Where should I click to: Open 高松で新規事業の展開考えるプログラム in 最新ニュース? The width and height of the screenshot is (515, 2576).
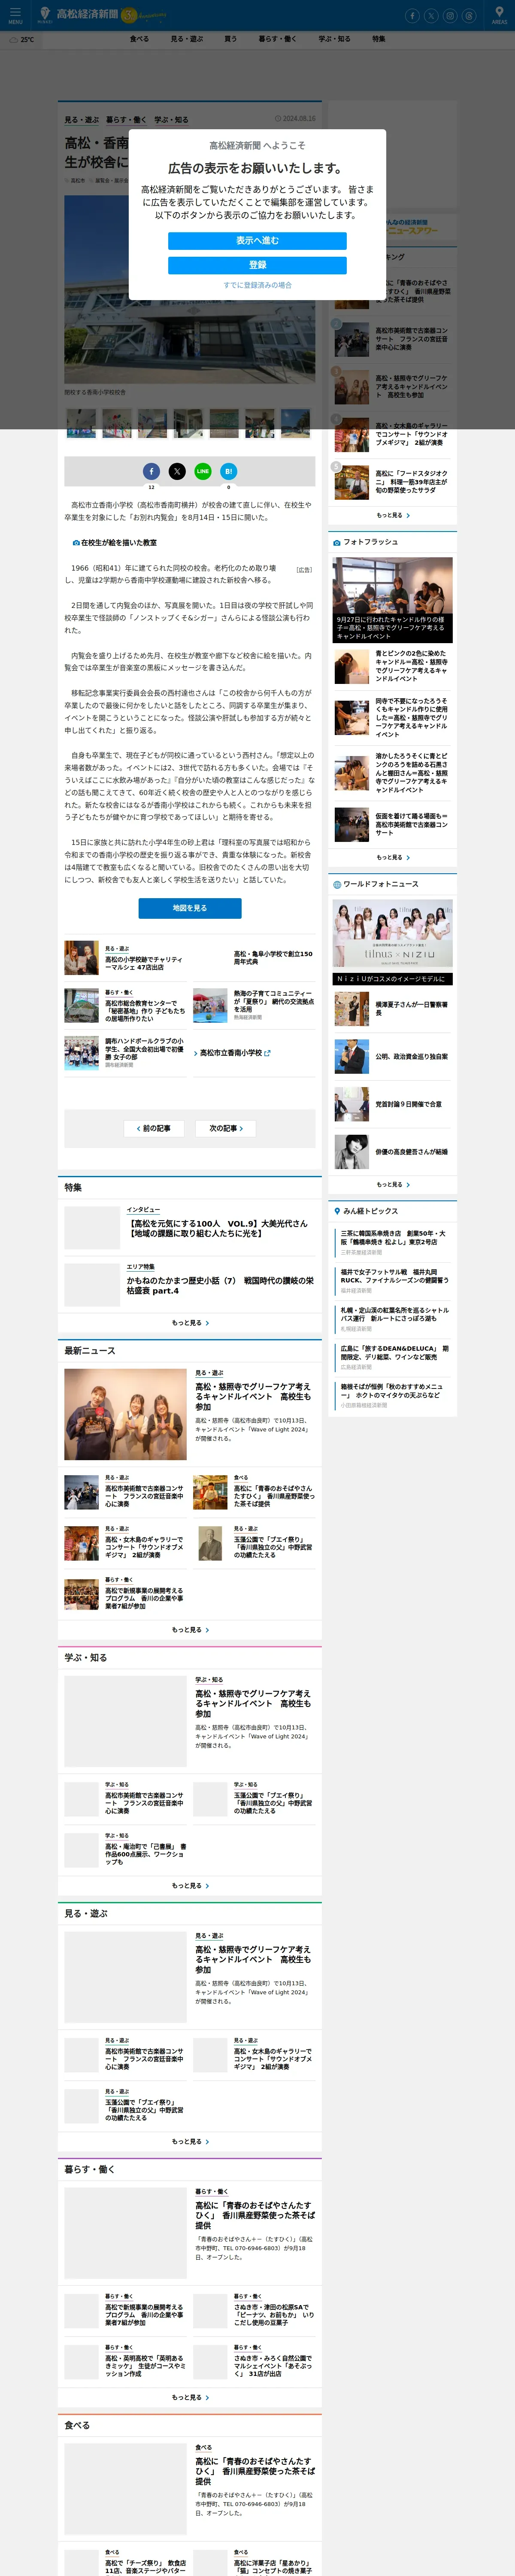tap(145, 1598)
